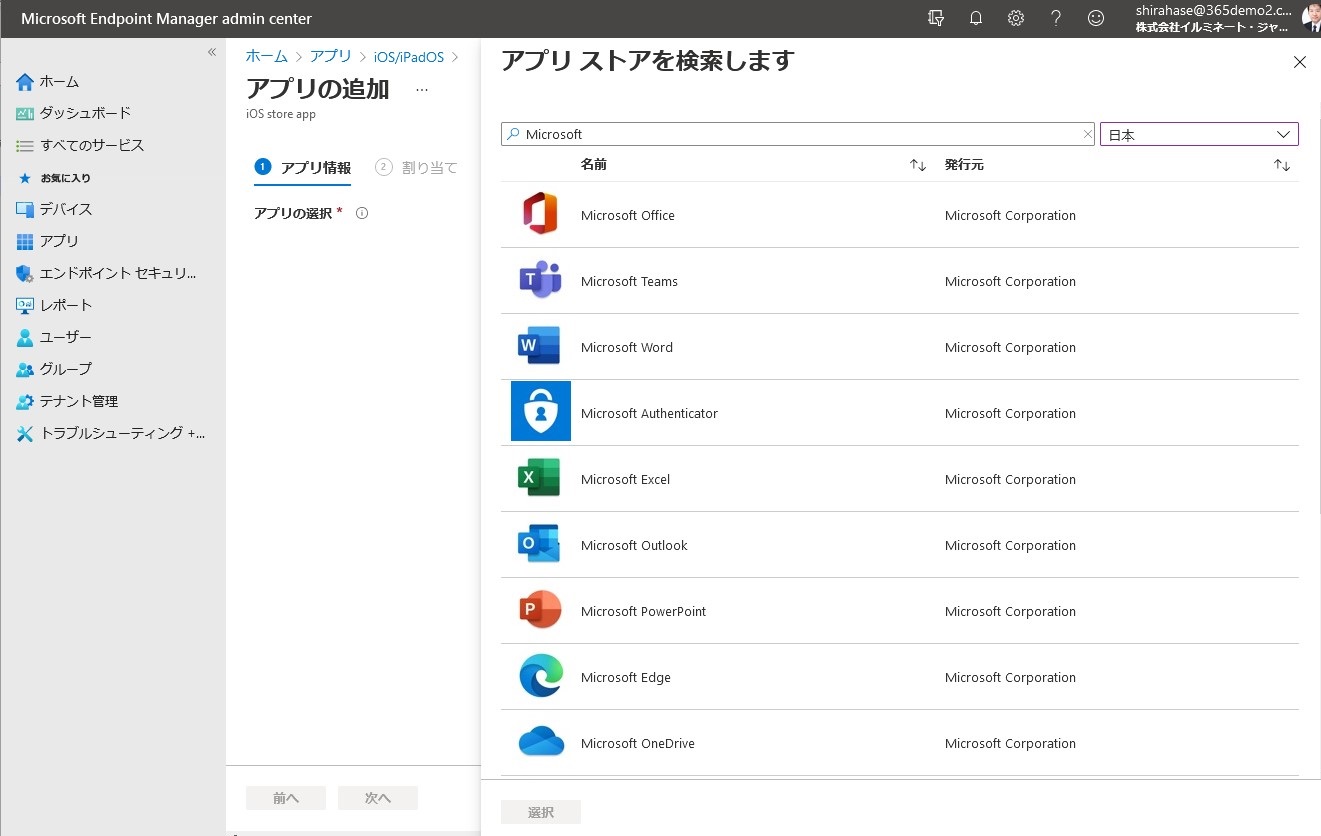Image resolution: width=1321 pixels, height=836 pixels.
Task: Click the Microsoft search input field
Action: click(798, 134)
